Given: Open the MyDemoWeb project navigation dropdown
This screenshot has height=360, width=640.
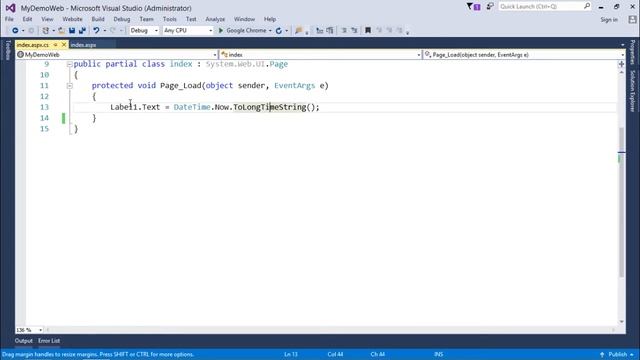Looking at the screenshot, I should (x=117, y=55).
